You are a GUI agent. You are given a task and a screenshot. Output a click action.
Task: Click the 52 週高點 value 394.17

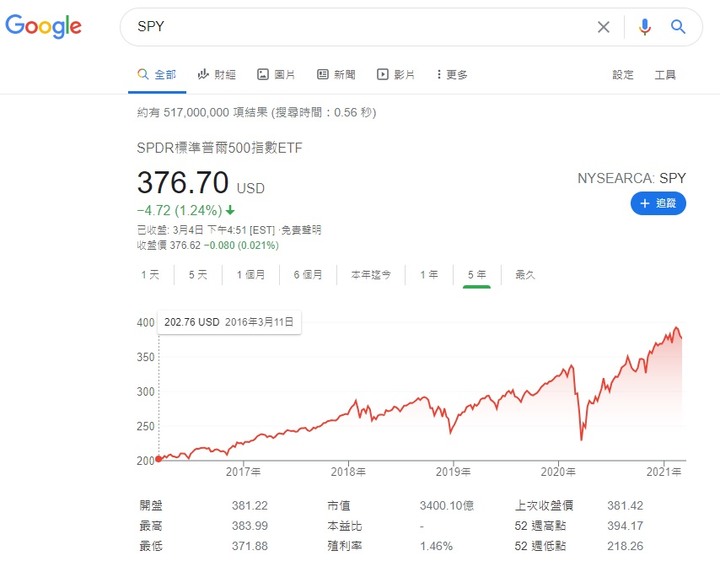click(625, 526)
